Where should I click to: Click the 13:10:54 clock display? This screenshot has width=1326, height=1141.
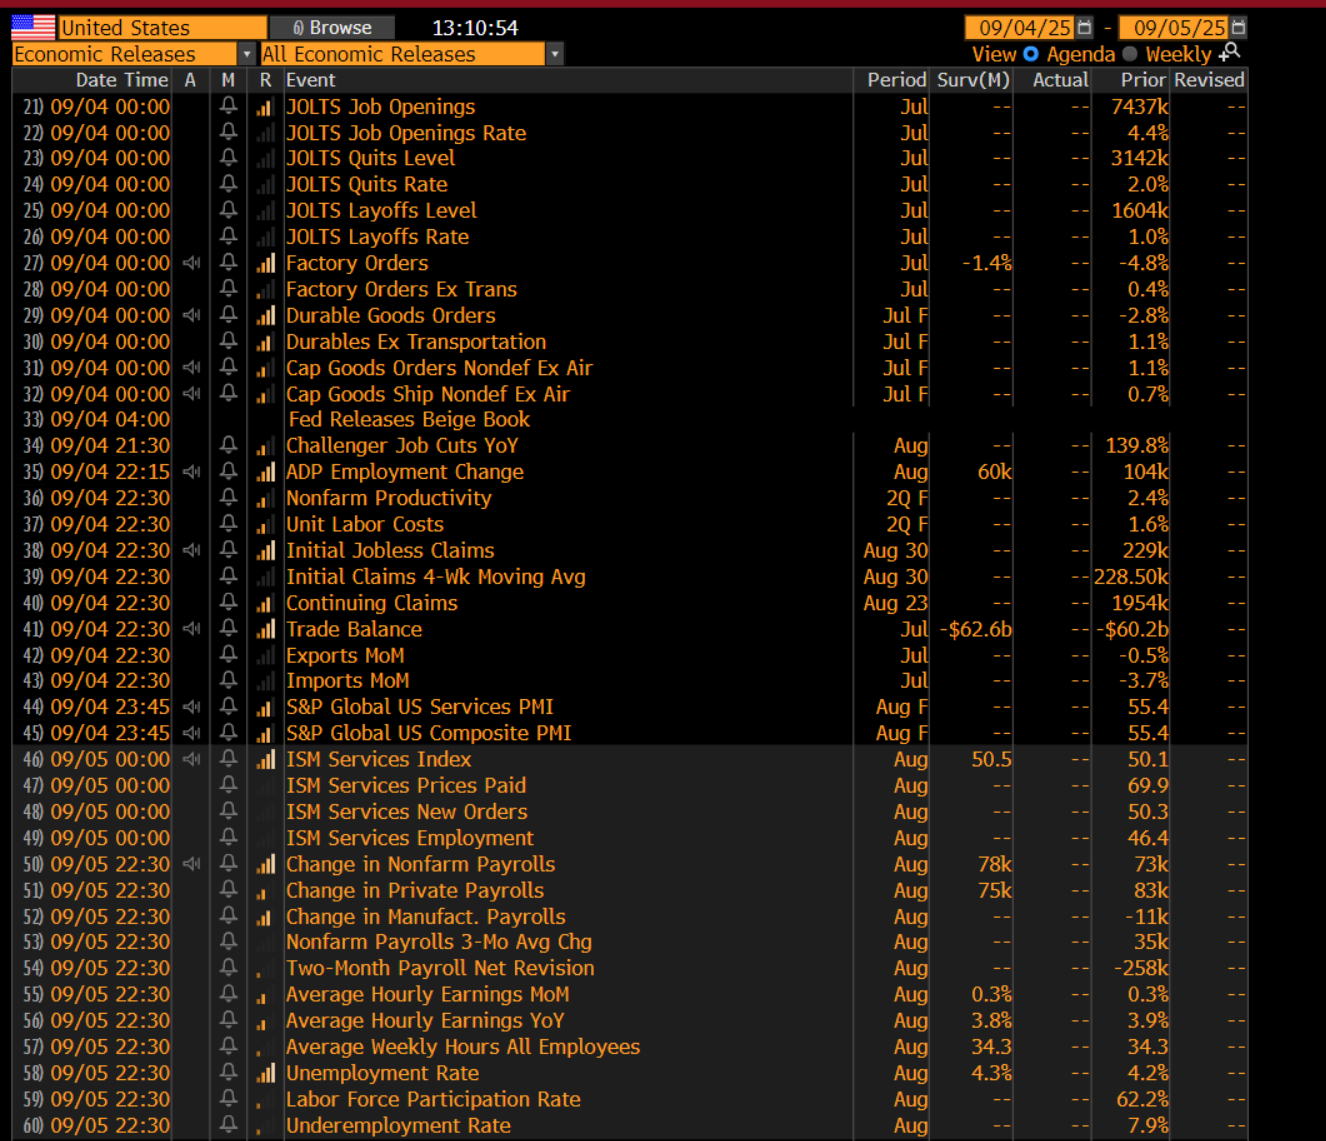tap(475, 28)
